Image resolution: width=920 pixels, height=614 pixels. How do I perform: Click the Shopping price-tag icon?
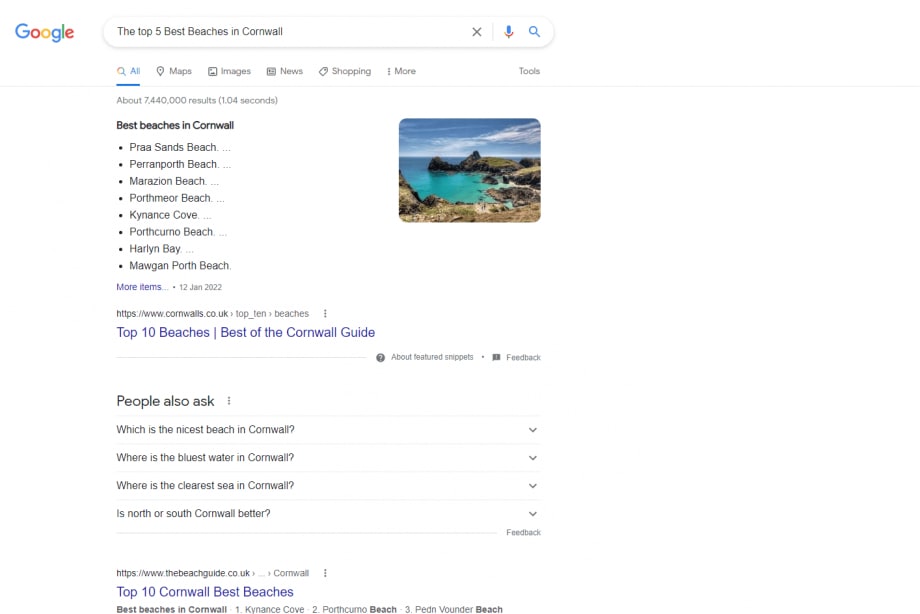[x=321, y=71]
